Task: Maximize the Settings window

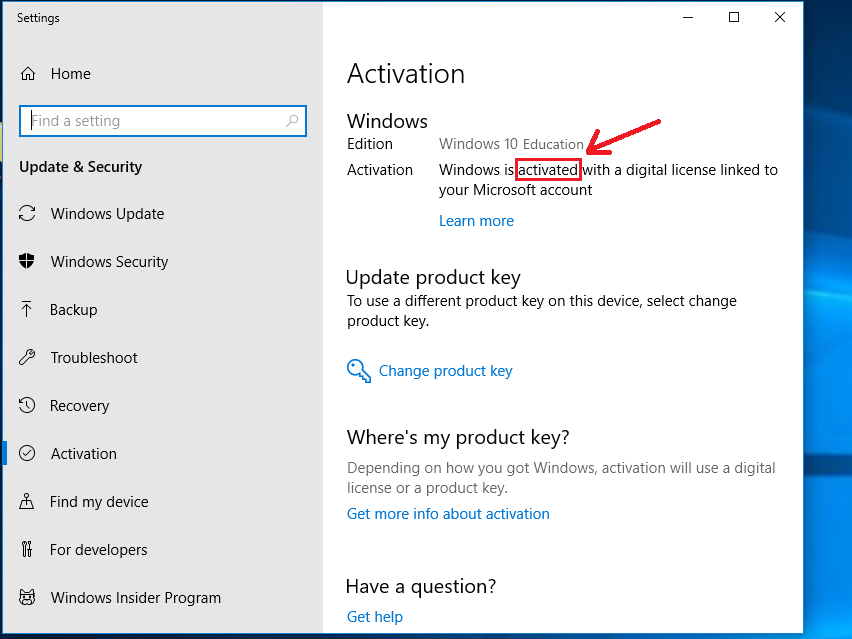Action: 734,17
